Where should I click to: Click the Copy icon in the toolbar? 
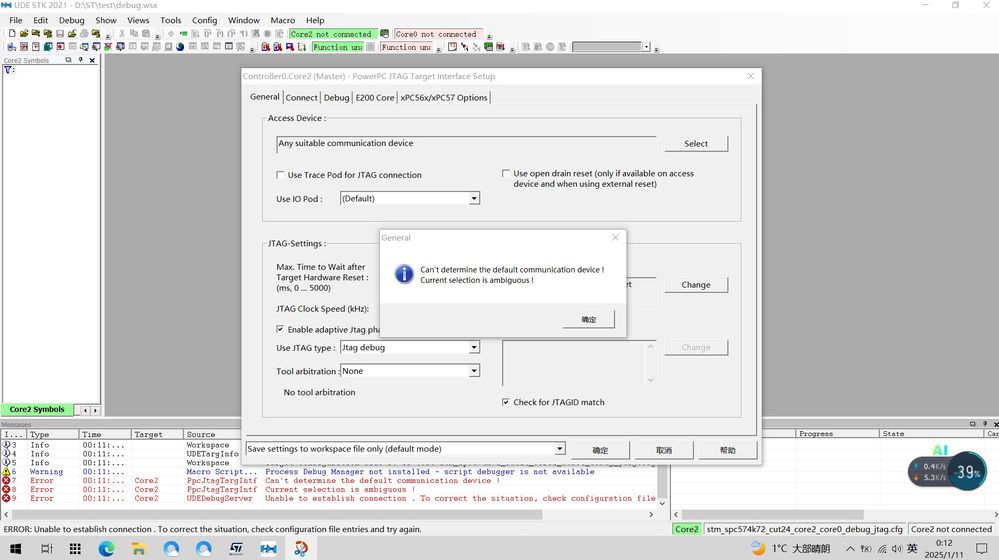(134, 33)
